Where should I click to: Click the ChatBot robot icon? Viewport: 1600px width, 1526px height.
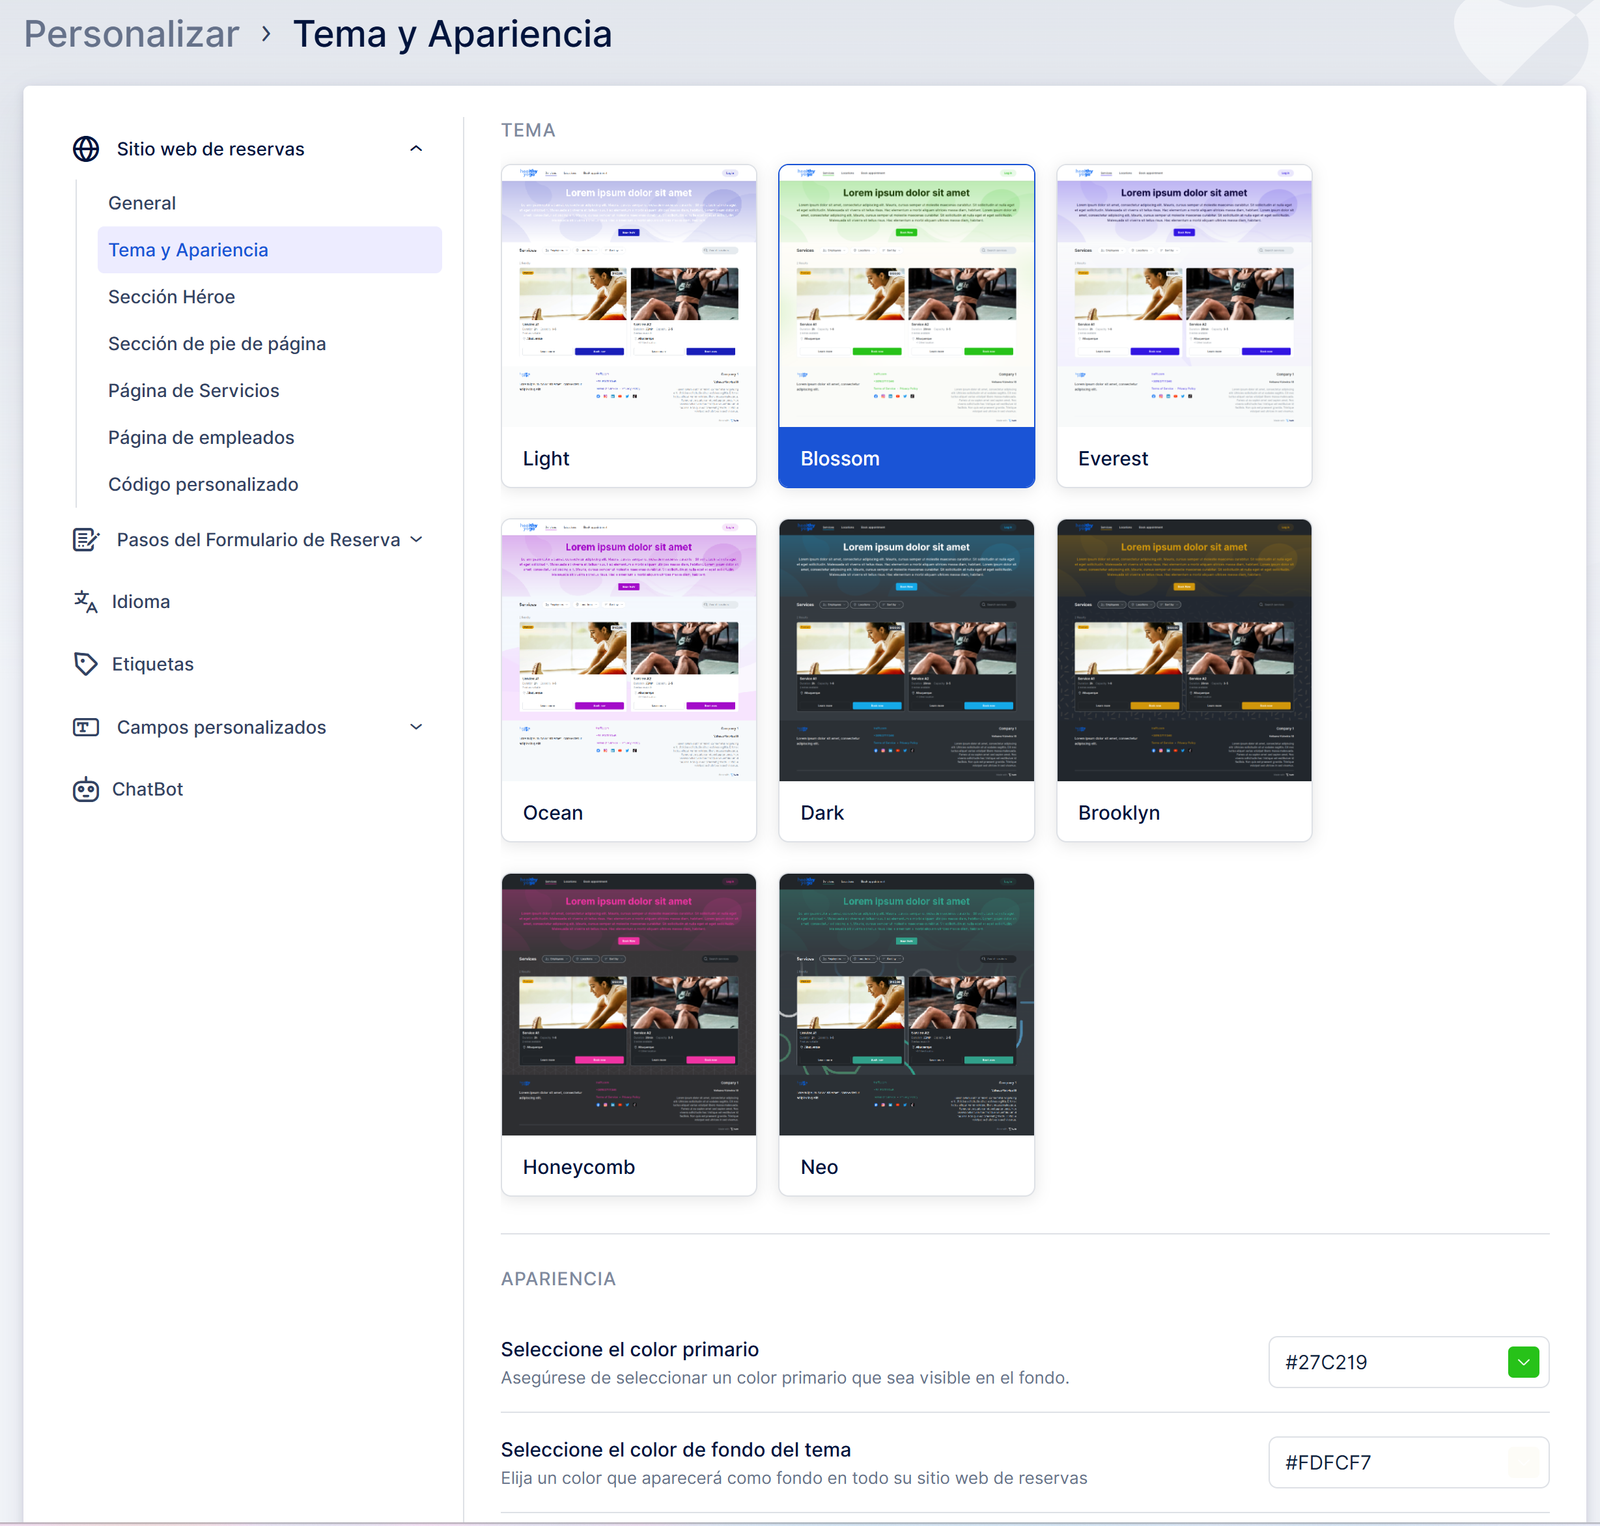pos(86,790)
